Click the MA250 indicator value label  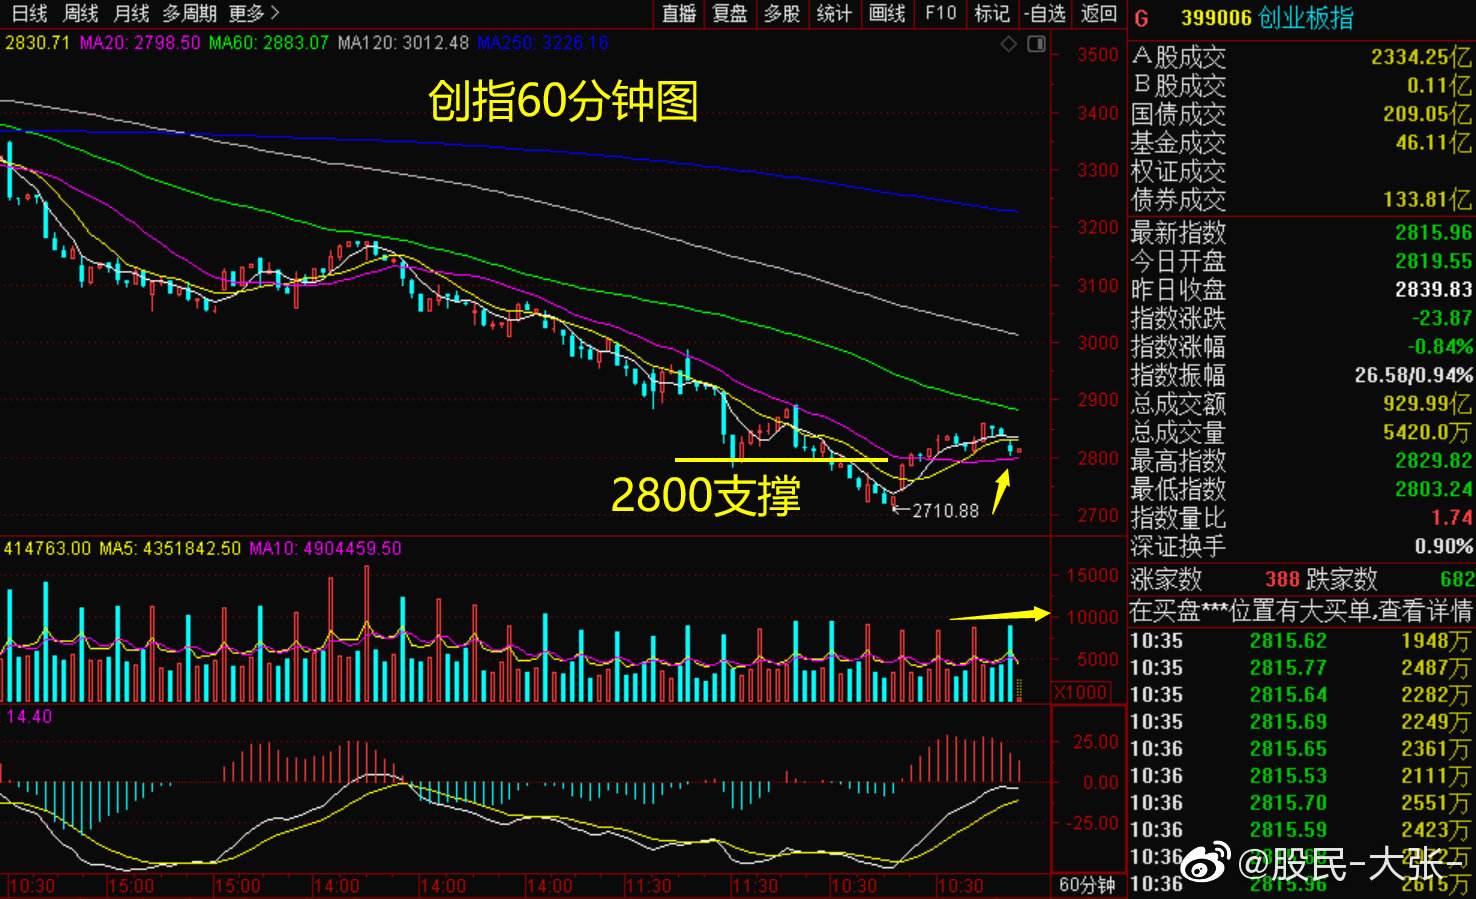point(542,43)
